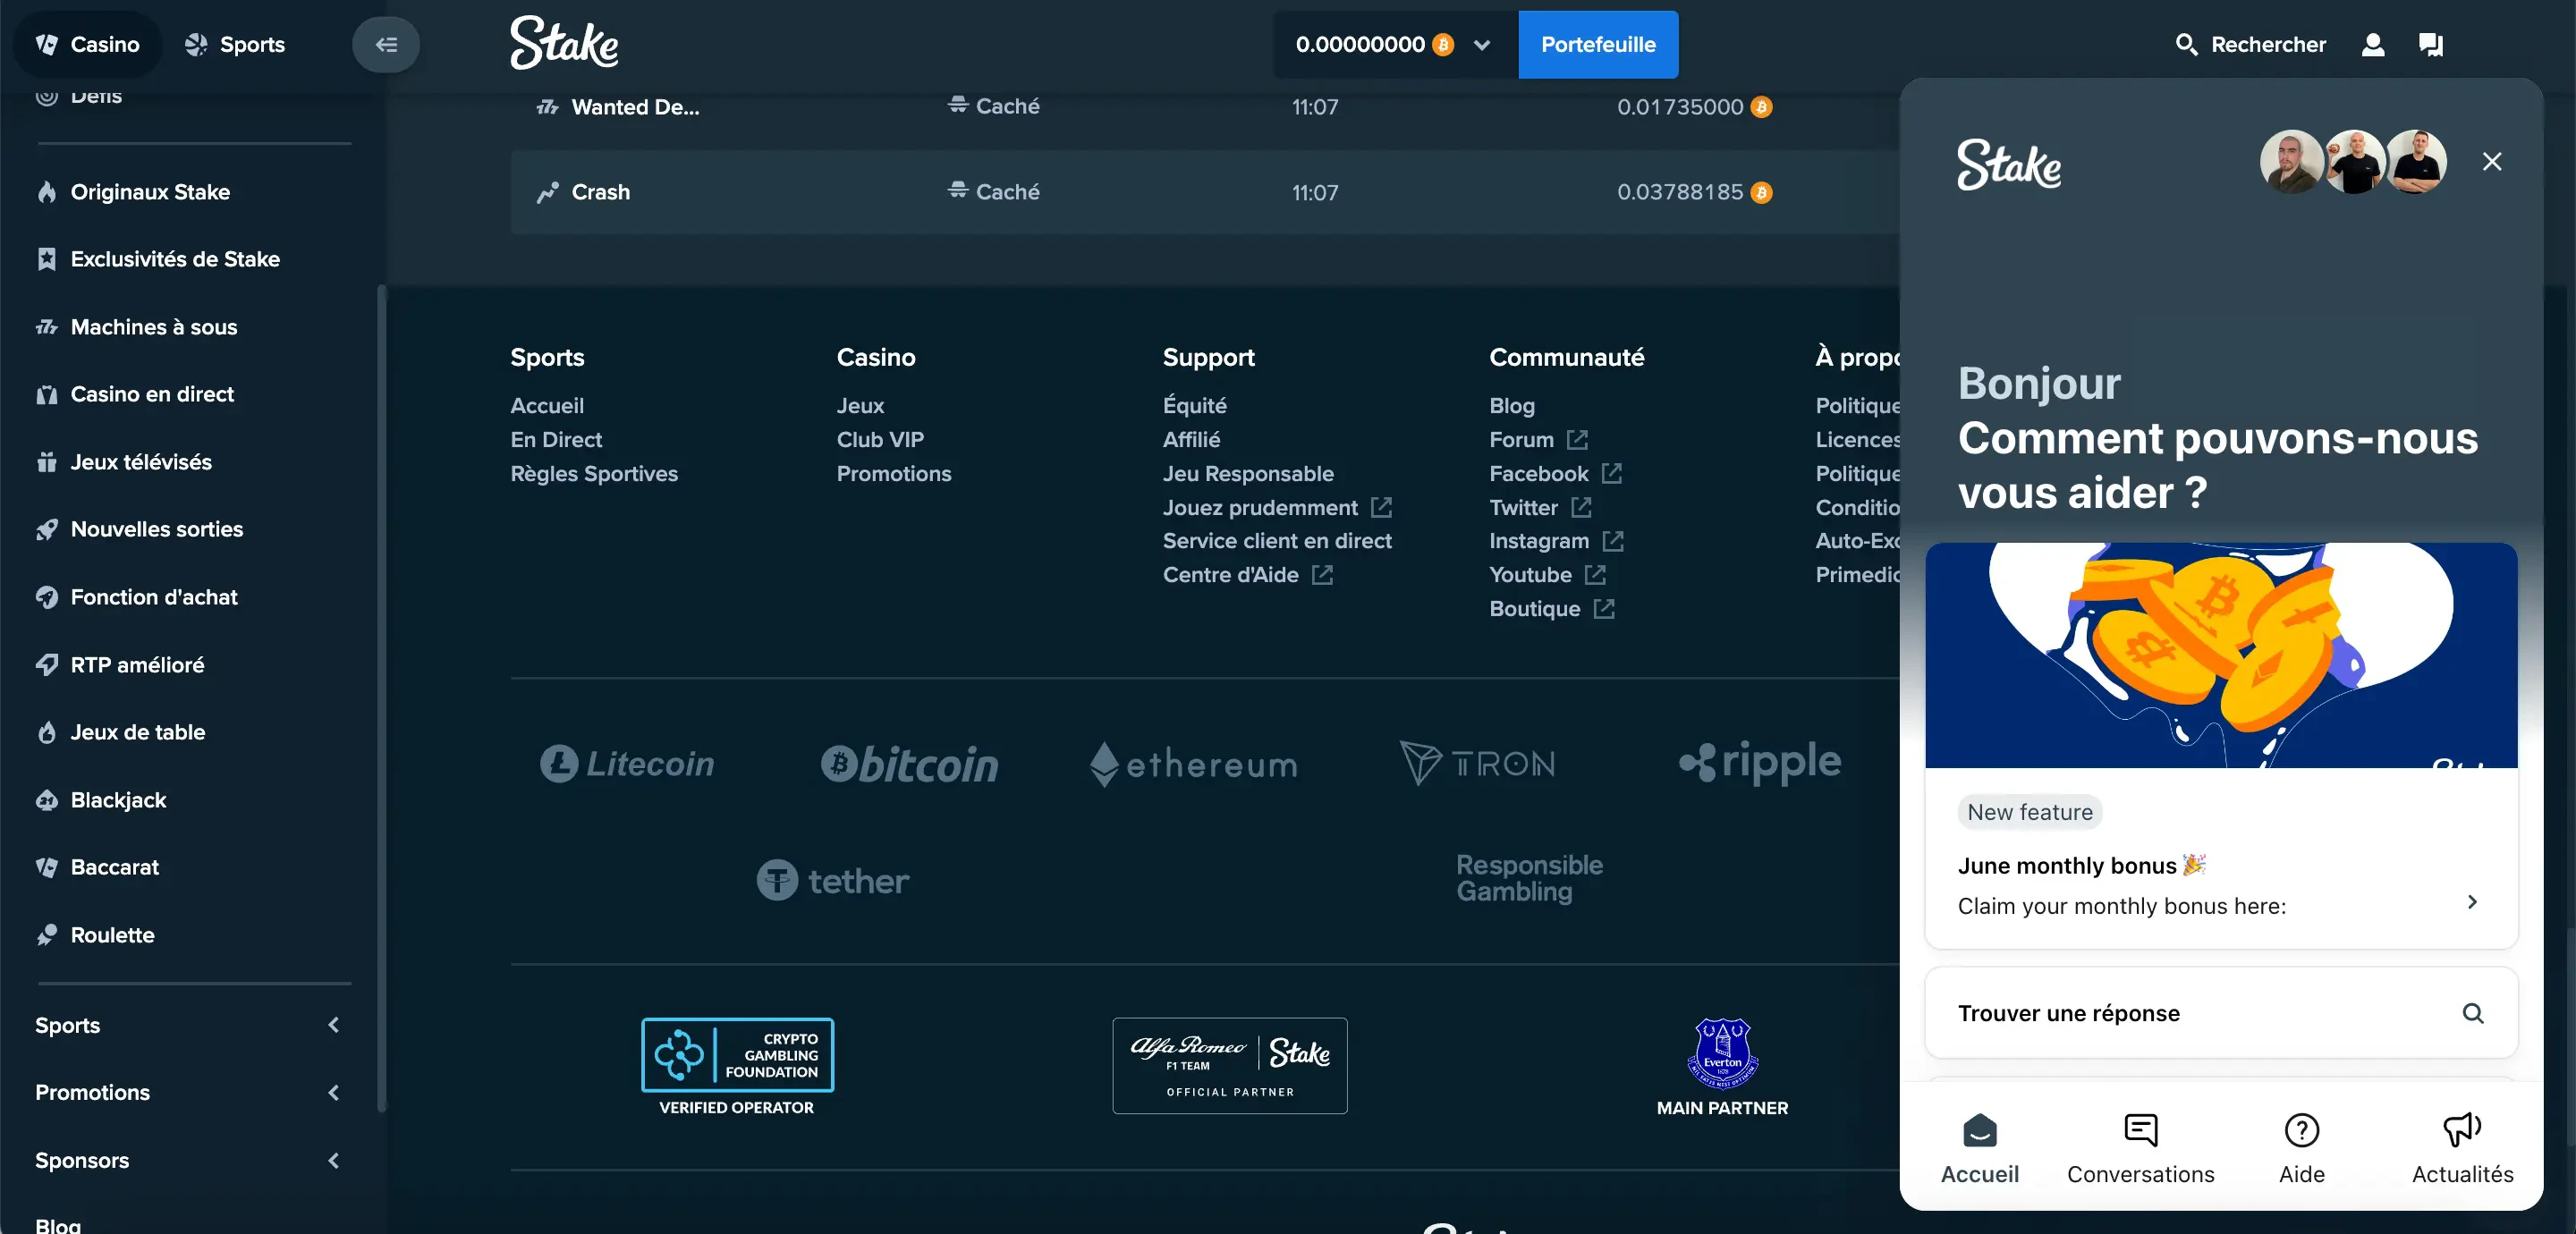The width and height of the screenshot is (2576, 1234).
Task: Open the Boutique community link
Action: pyautogui.click(x=1552, y=609)
